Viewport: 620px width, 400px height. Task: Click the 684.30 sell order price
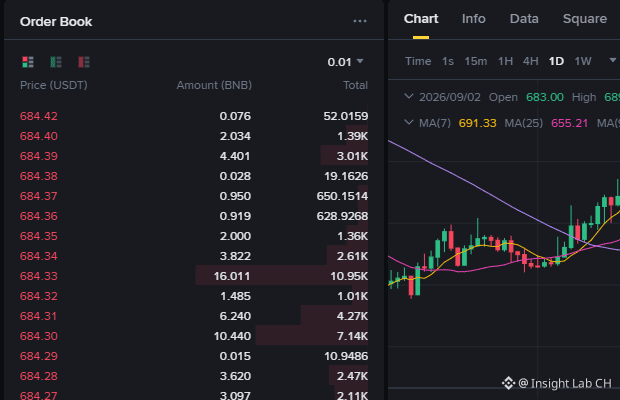(39, 336)
